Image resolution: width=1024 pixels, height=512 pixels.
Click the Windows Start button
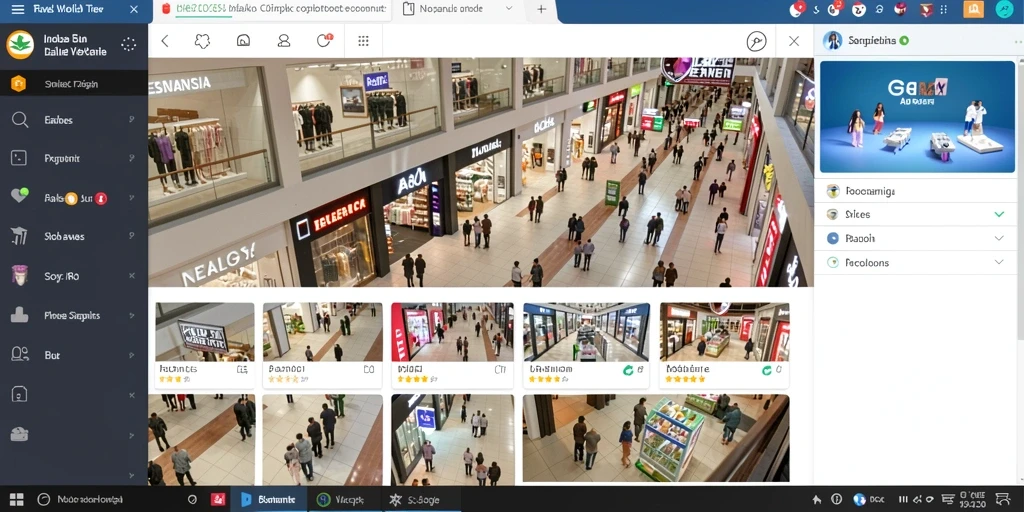click(16, 500)
